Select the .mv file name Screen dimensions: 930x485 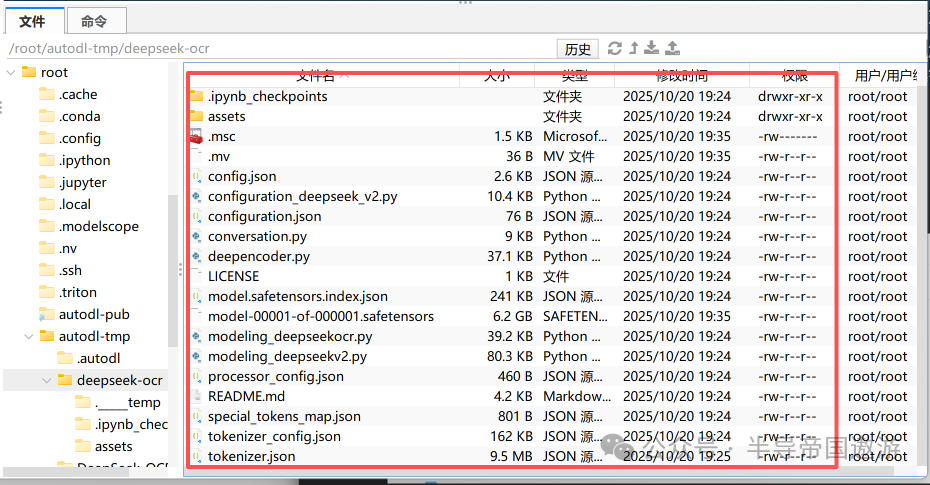point(219,157)
